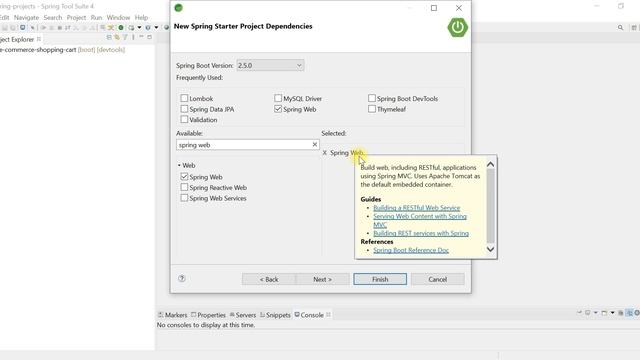The image size is (640, 360).
Task: Open the Spring Boot Version dropdown
Action: 270,65
